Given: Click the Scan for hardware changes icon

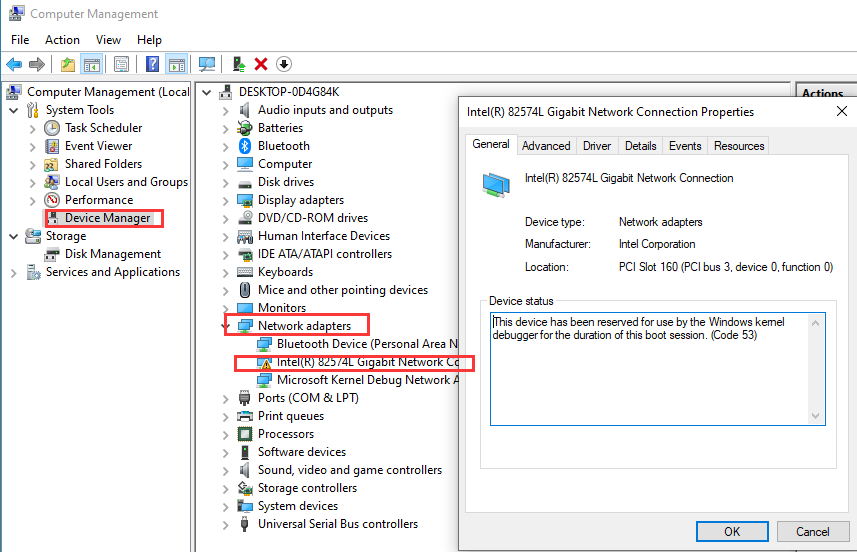Looking at the screenshot, I should click(x=207, y=64).
